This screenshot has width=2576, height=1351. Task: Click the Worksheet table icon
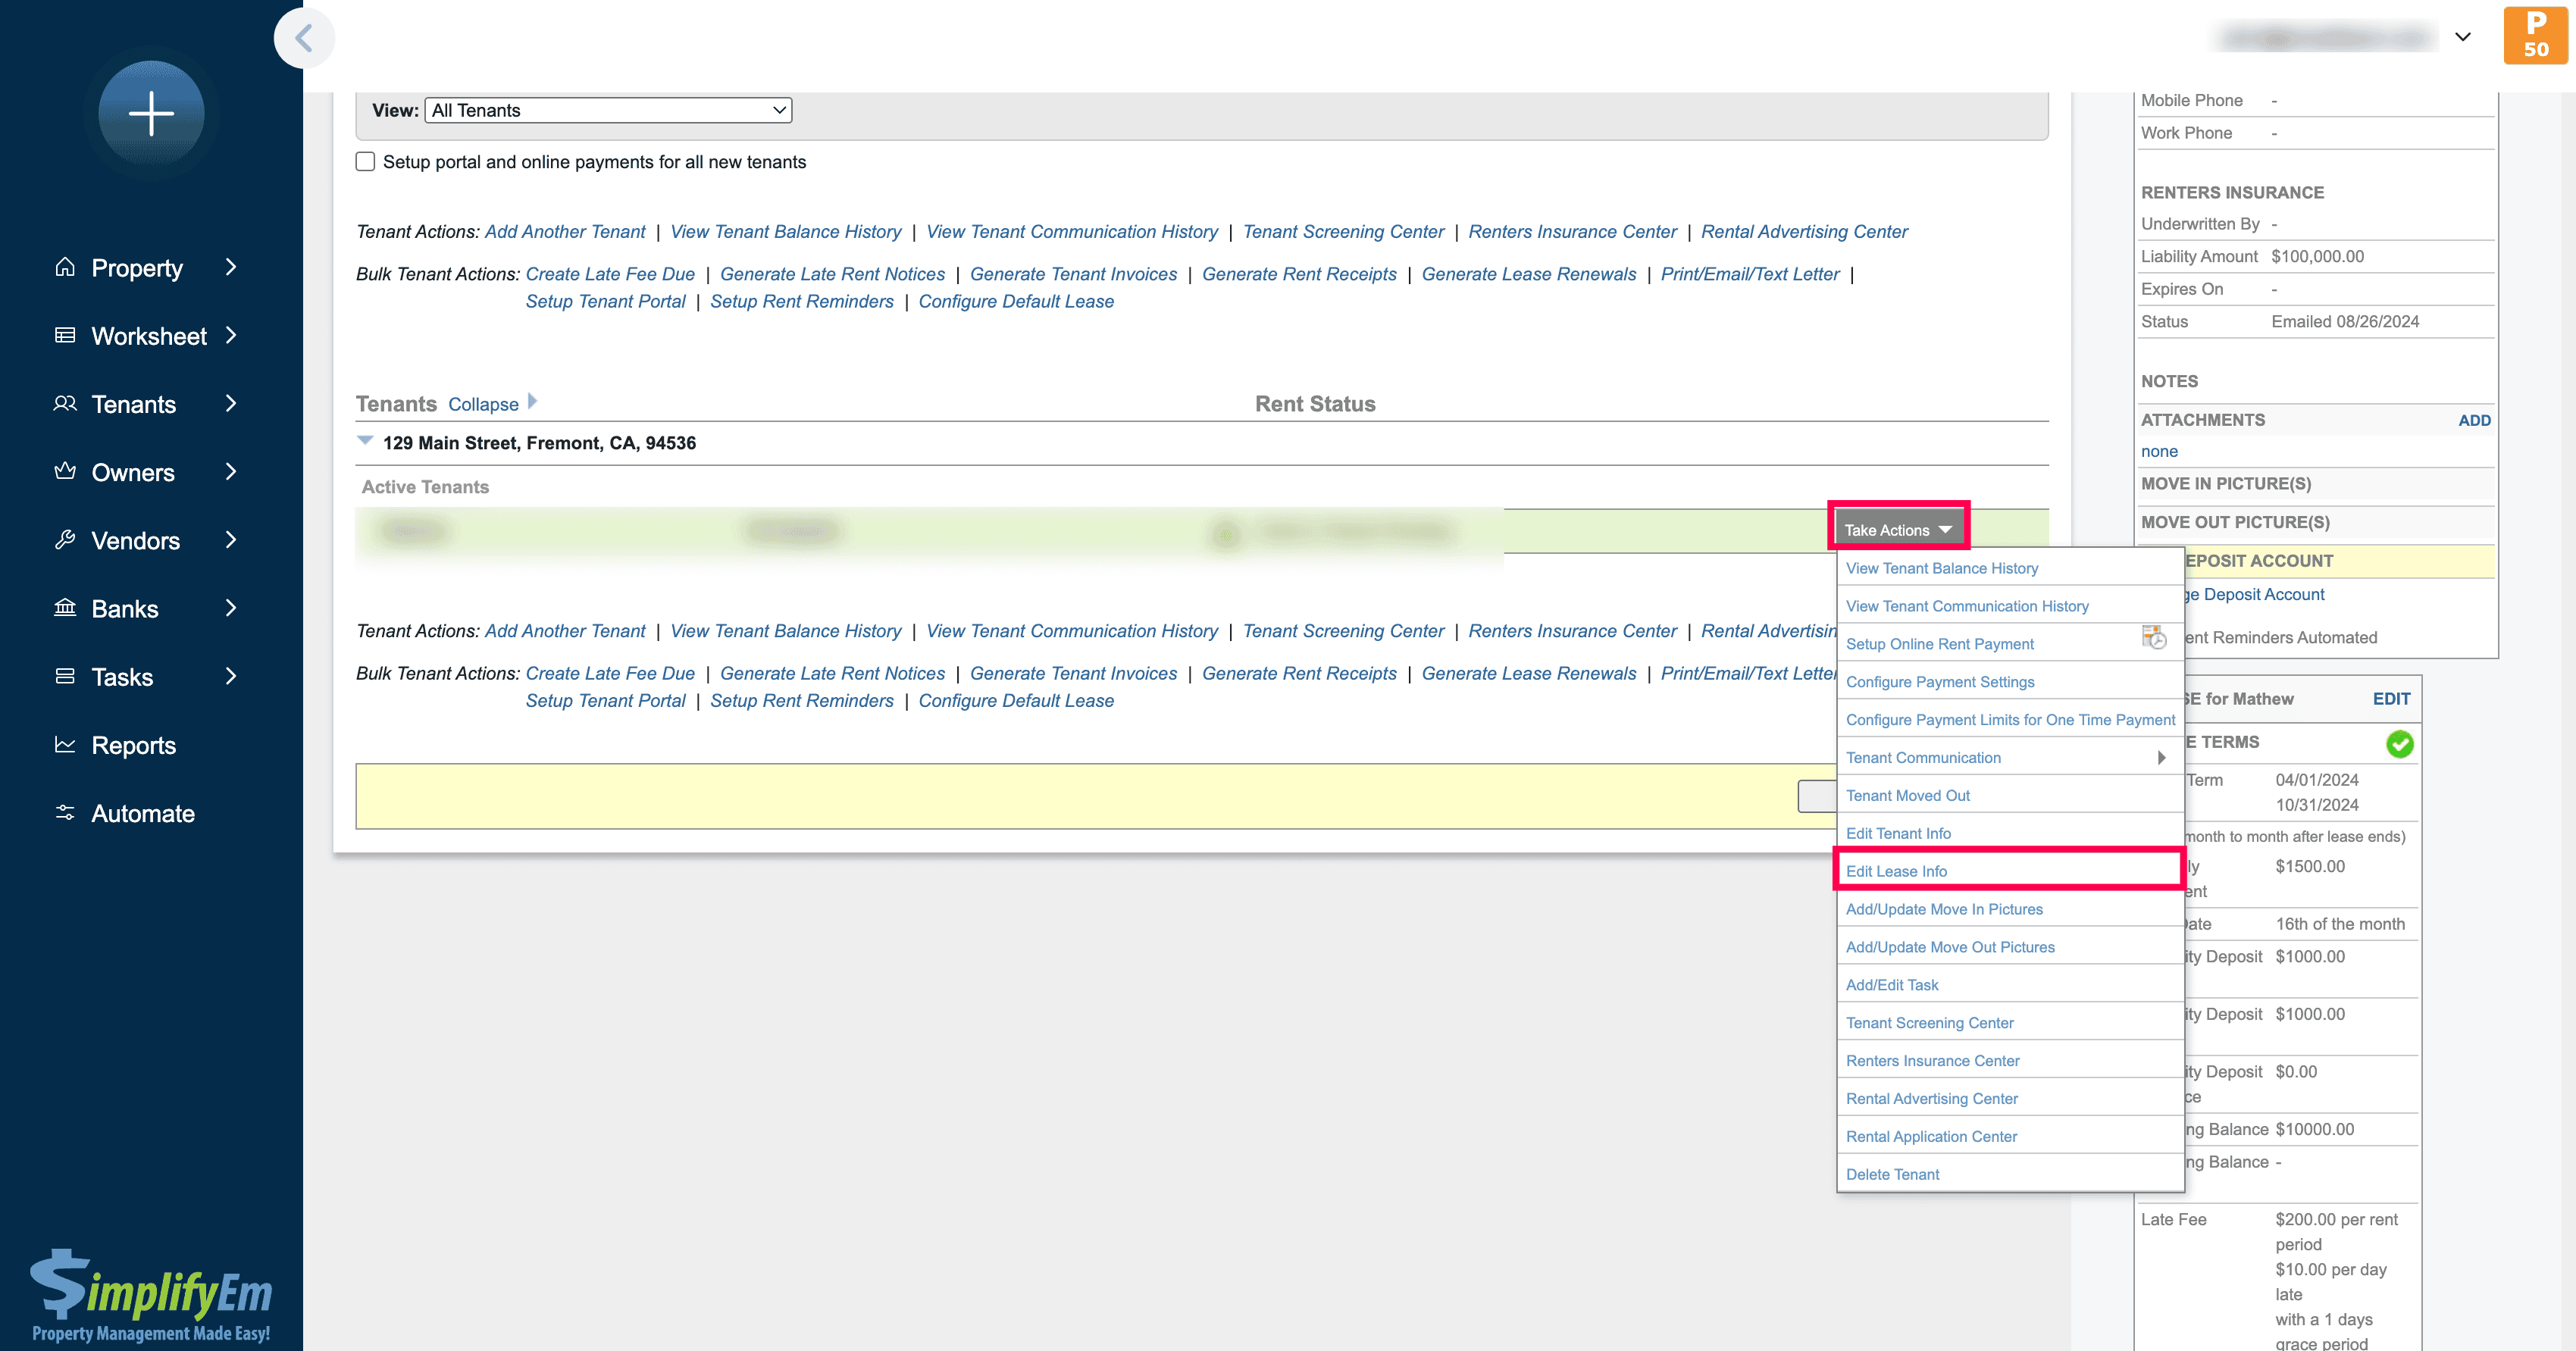pyautogui.click(x=65, y=335)
